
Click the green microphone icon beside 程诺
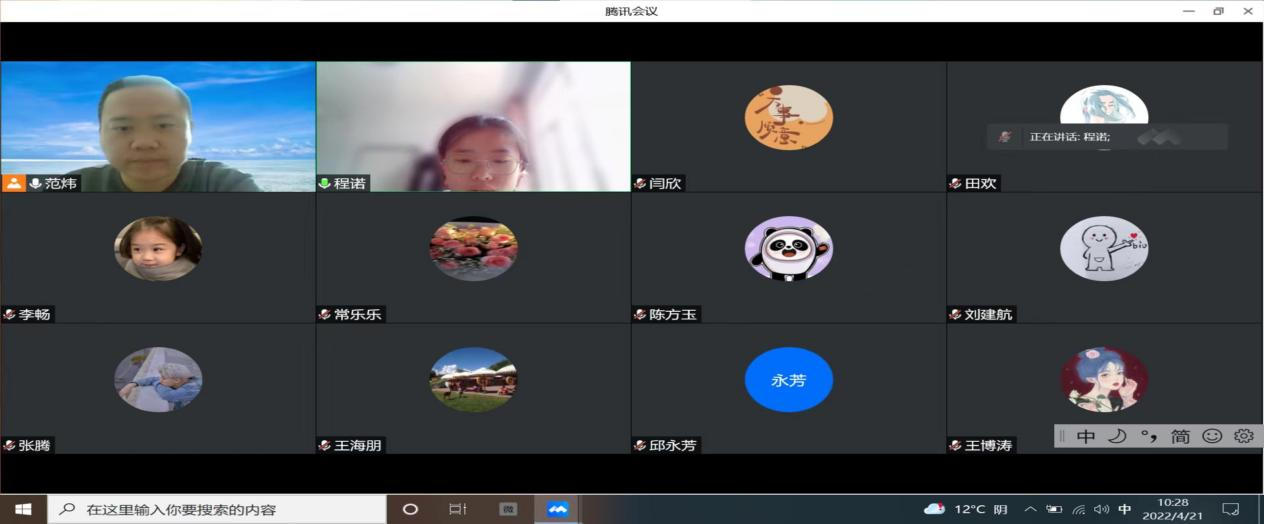coord(325,183)
